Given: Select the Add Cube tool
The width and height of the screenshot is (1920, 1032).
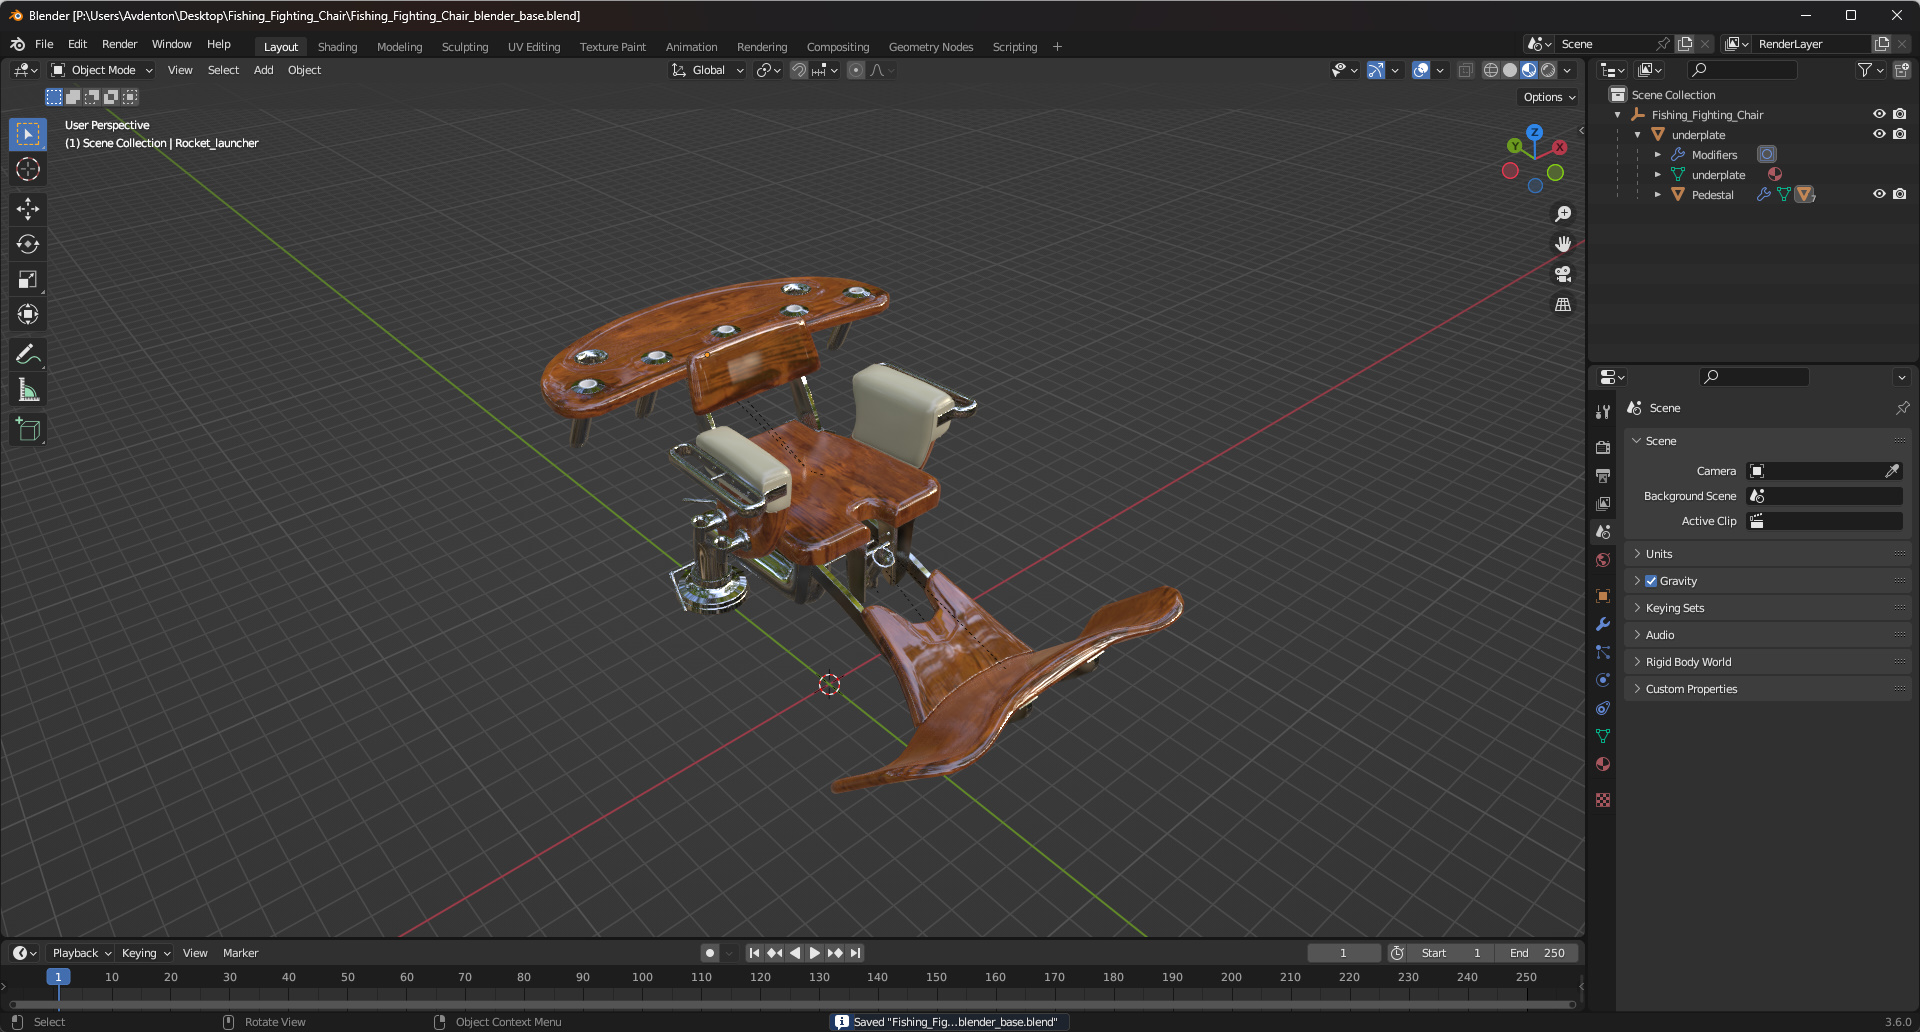Looking at the screenshot, I should click(x=28, y=430).
